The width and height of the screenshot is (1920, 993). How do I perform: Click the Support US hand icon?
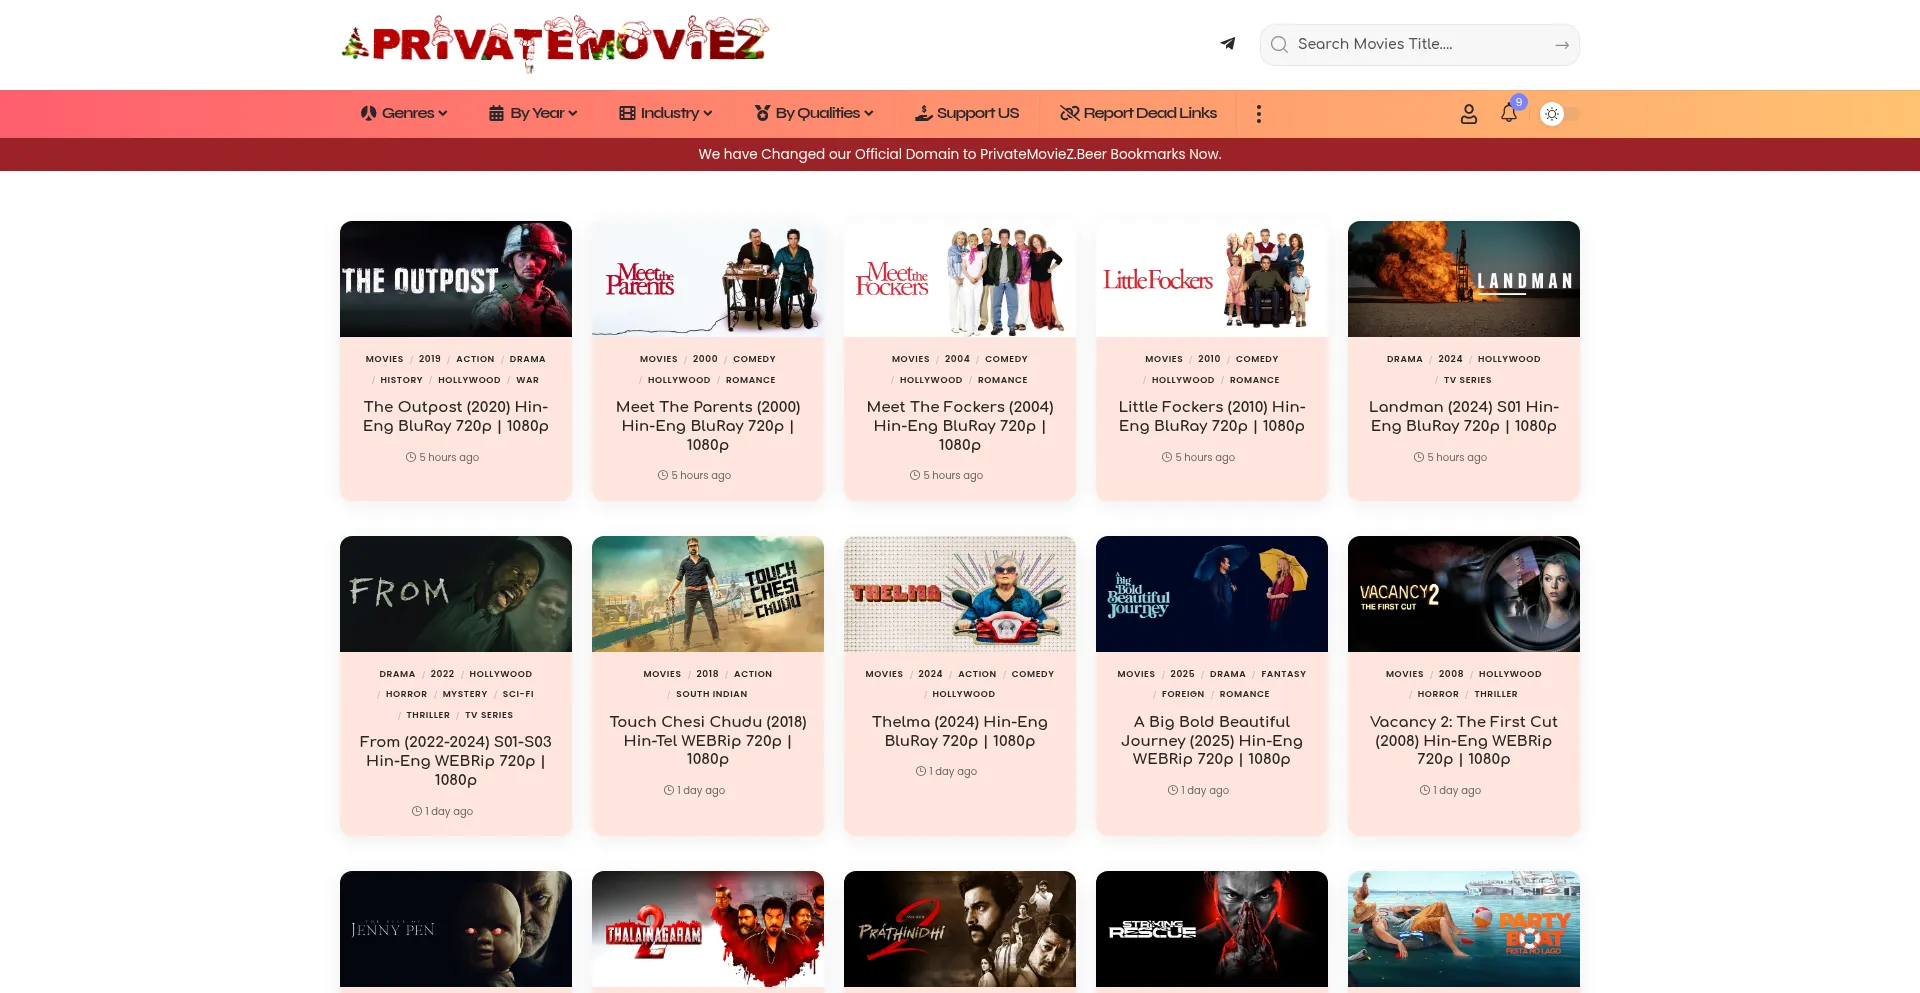[x=924, y=113]
